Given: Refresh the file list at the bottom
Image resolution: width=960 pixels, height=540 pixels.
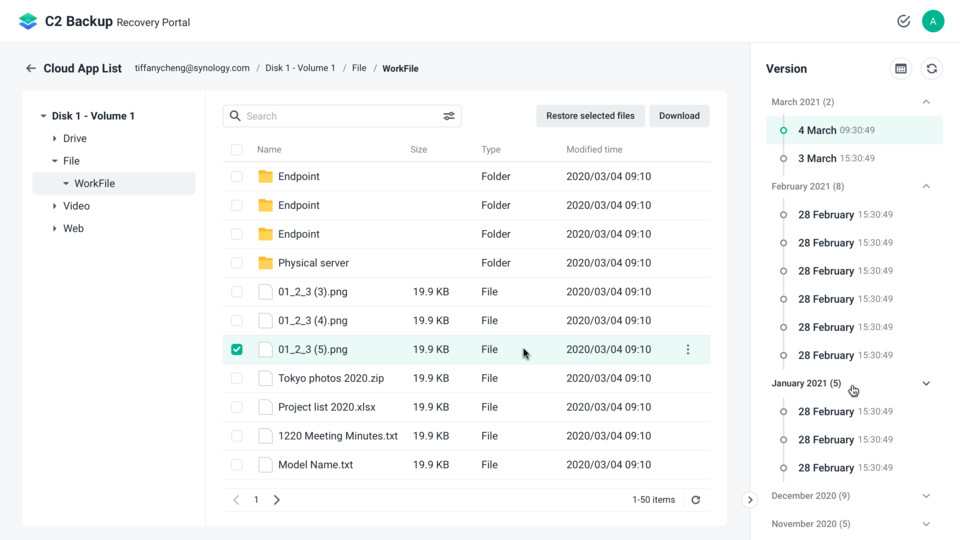Looking at the screenshot, I should click(x=696, y=500).
